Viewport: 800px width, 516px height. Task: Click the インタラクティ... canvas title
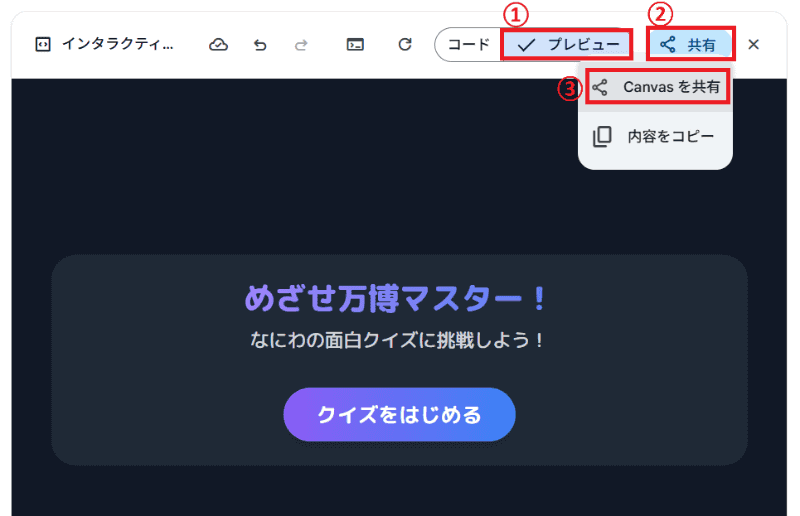[x=118, y=44]
